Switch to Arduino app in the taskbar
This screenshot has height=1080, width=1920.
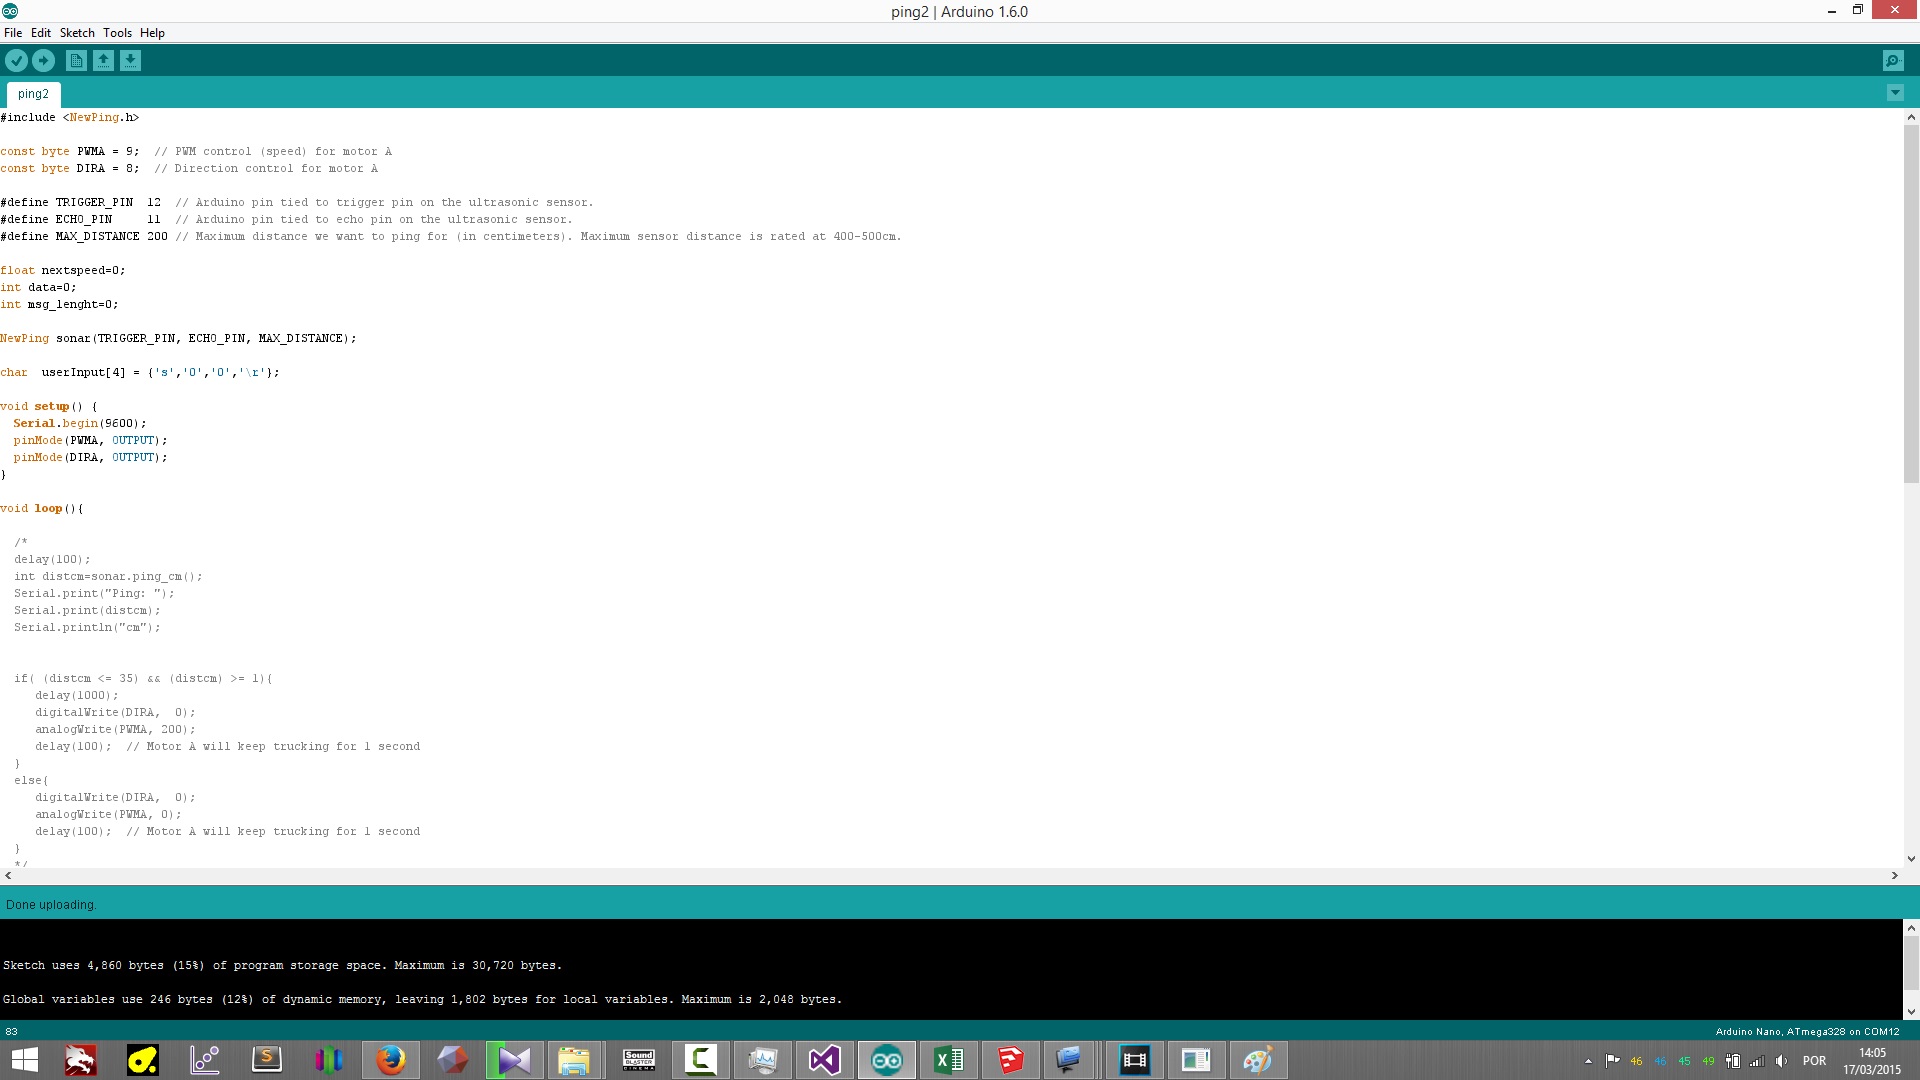[x=887, y=1060]
